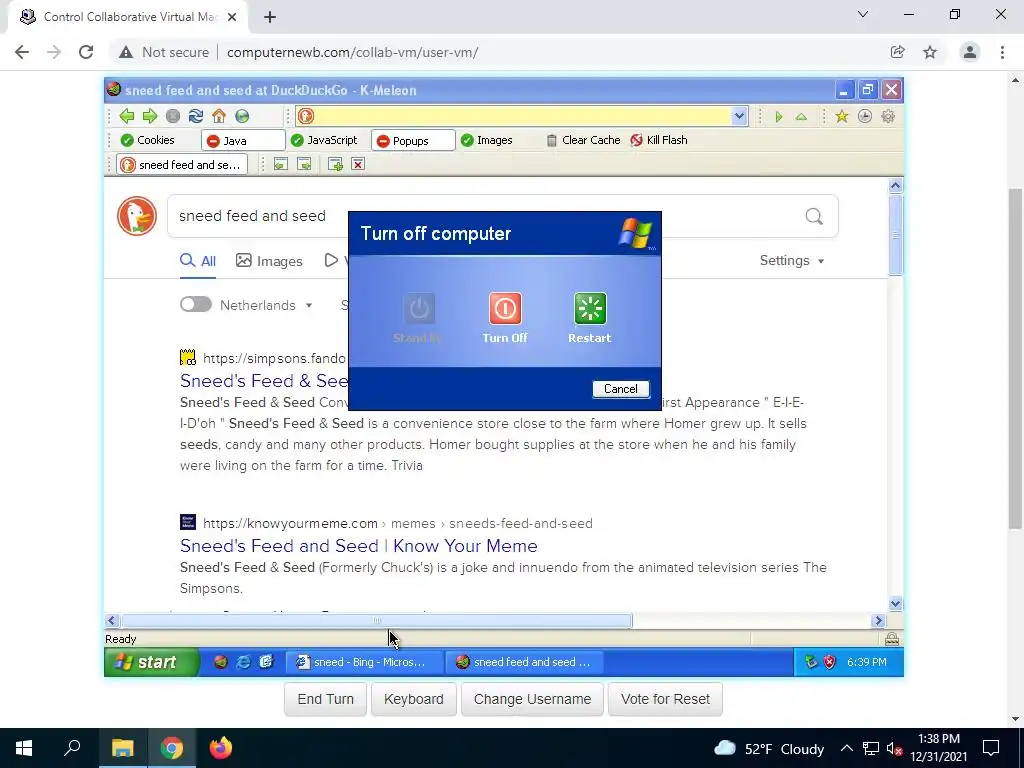Click Internet Explorer quick launch icon
Image resolution: width=1024 pixels, height=768 pixels.
244,662
